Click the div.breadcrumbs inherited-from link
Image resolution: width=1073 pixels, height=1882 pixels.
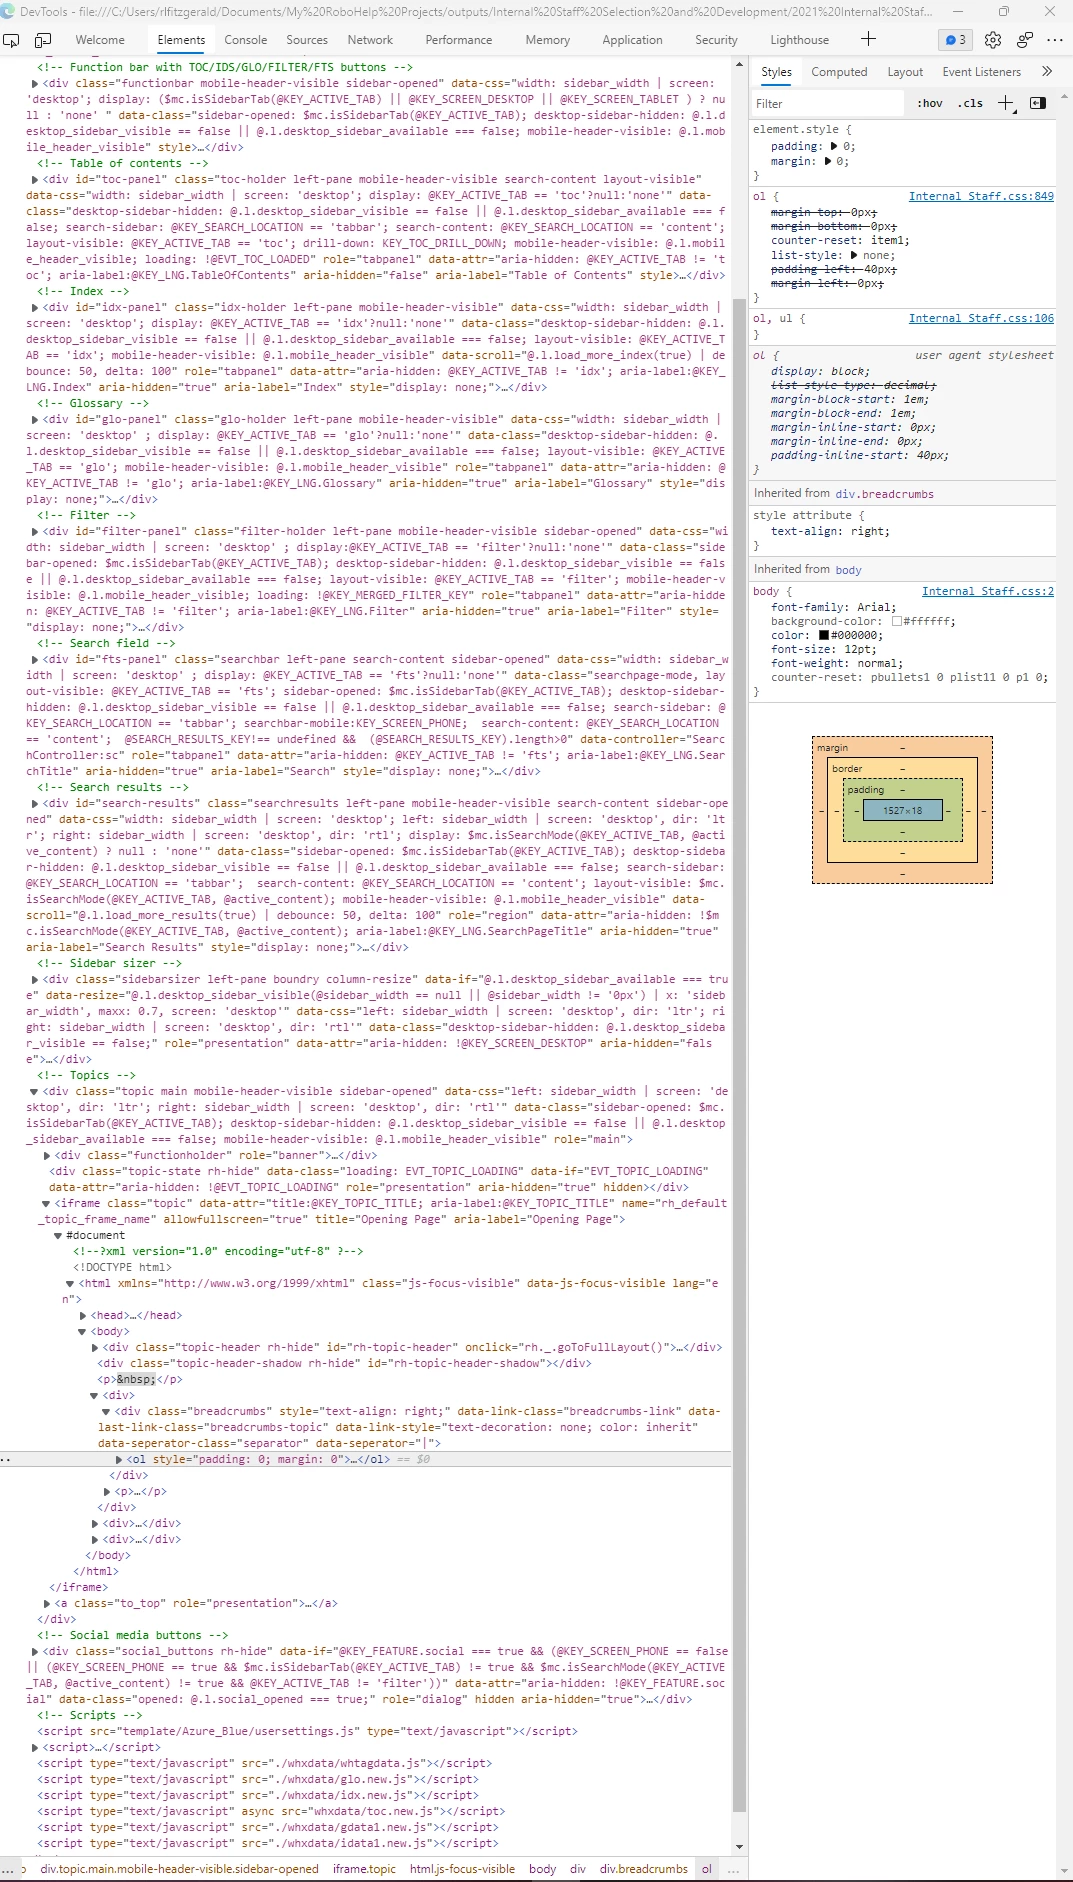click(884, 494)
